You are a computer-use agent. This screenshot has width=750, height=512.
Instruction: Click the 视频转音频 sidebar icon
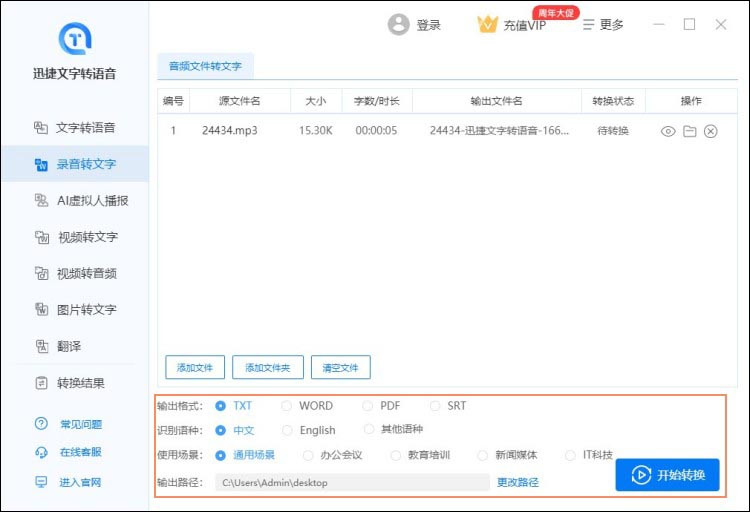42,273
